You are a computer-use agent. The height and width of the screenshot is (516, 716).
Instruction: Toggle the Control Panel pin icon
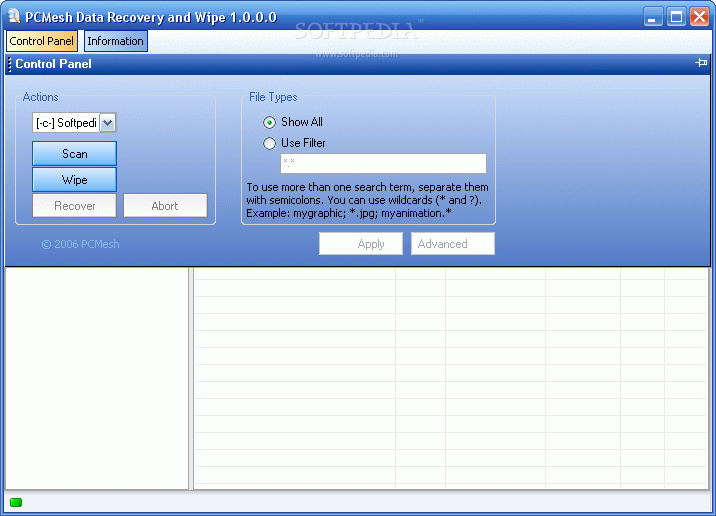[701, 63]
